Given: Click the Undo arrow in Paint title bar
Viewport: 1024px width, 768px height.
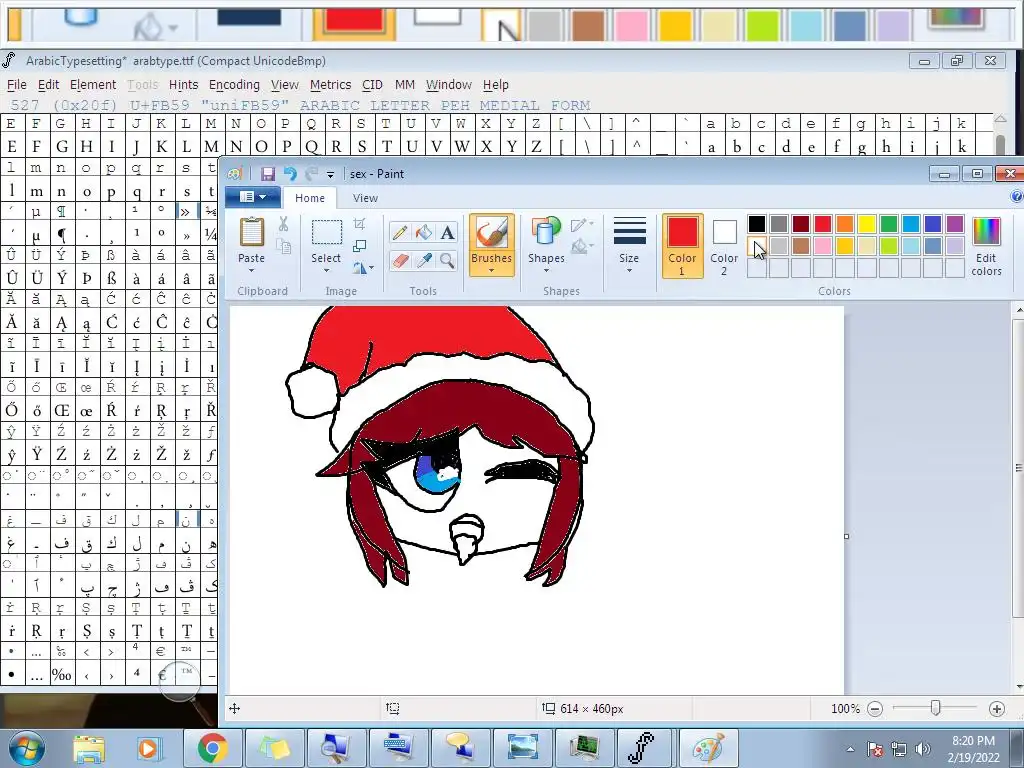Looking at the screenshot, I should [290, 174].
